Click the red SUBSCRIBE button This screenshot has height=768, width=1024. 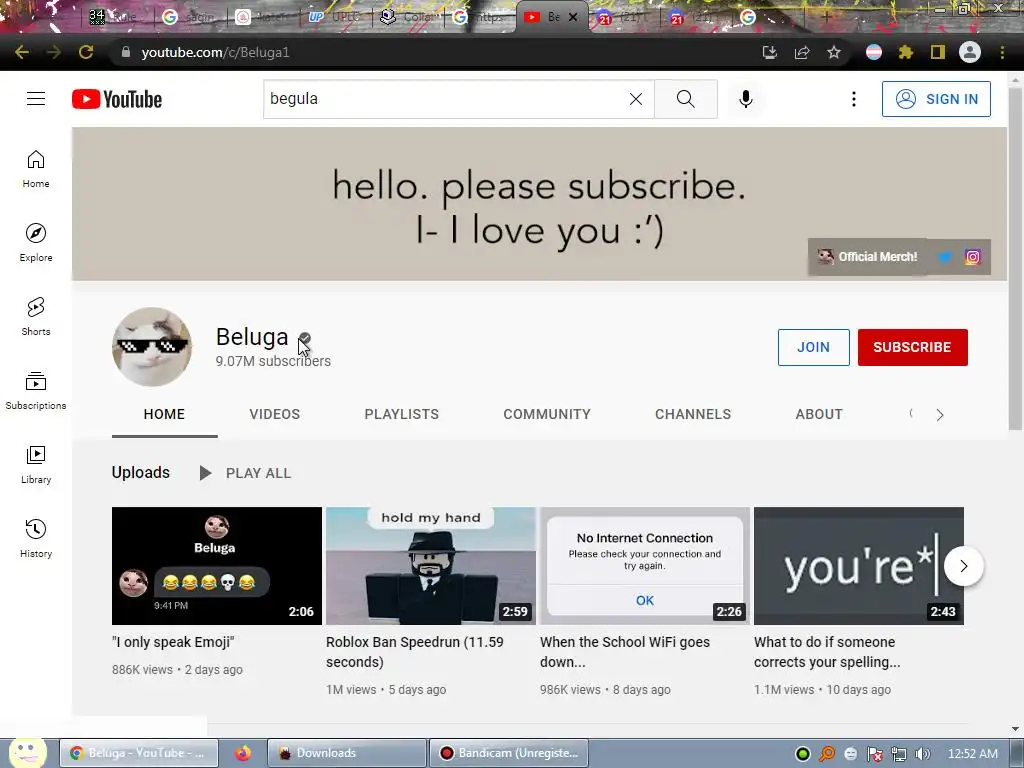[x=912, y=347]
